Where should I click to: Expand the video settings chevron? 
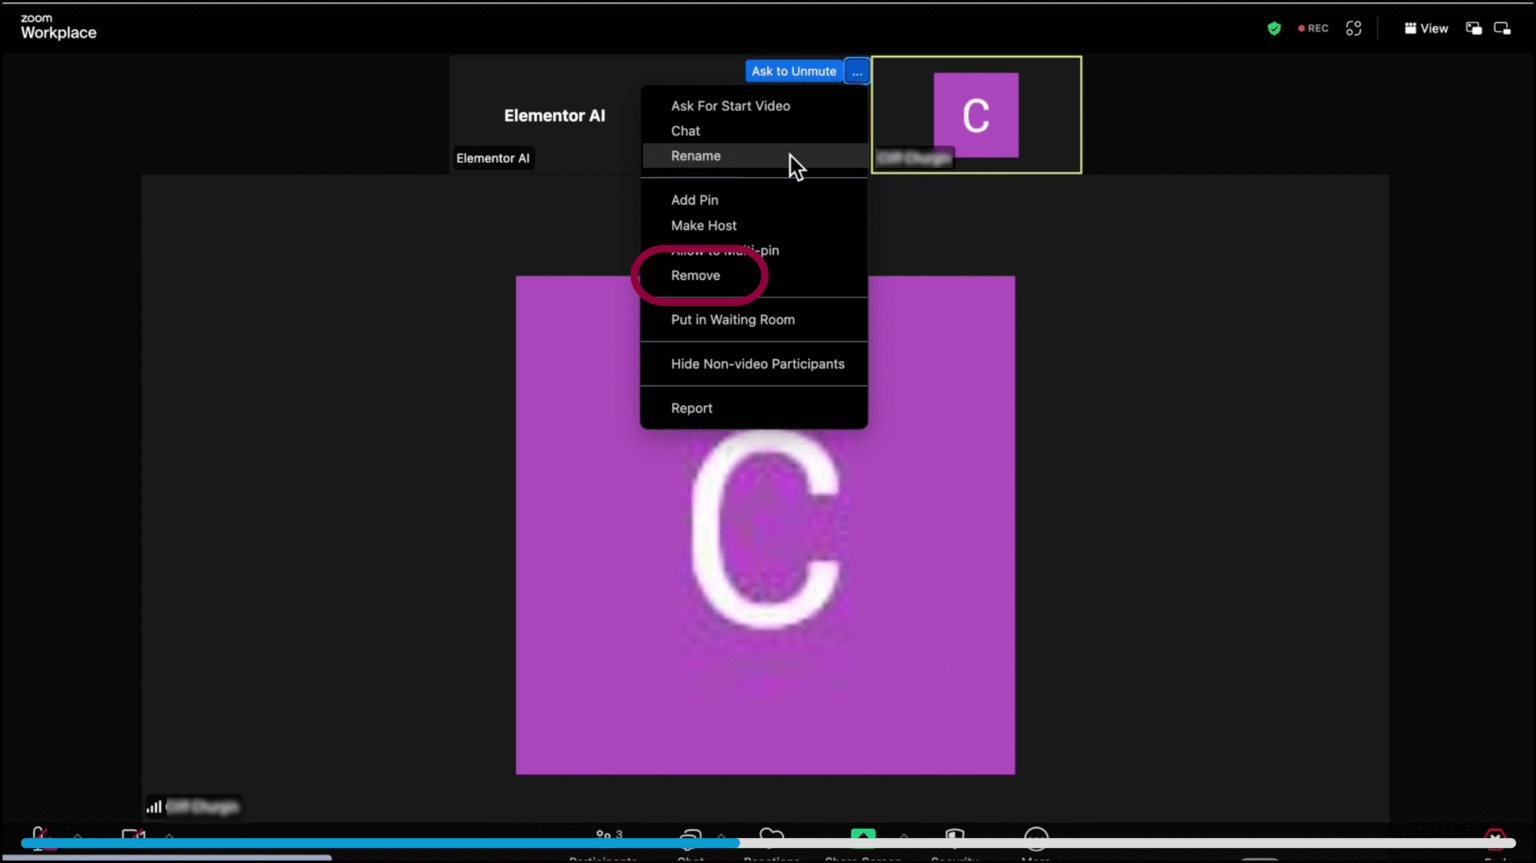[x=169, y=838]
